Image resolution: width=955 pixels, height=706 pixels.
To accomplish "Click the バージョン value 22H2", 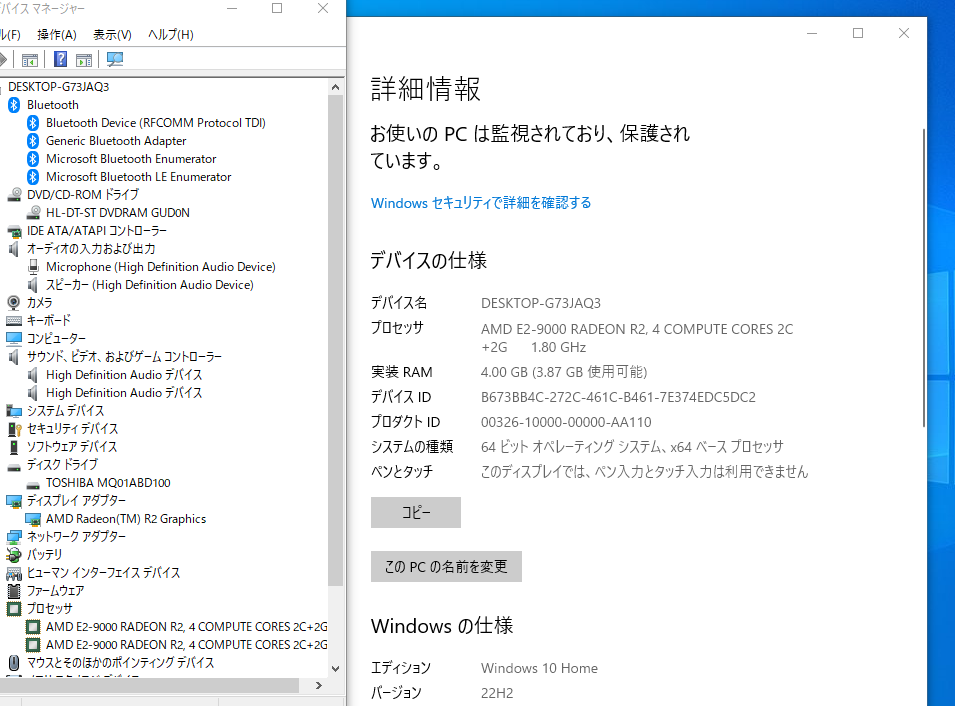I will [x=497, y=693].
